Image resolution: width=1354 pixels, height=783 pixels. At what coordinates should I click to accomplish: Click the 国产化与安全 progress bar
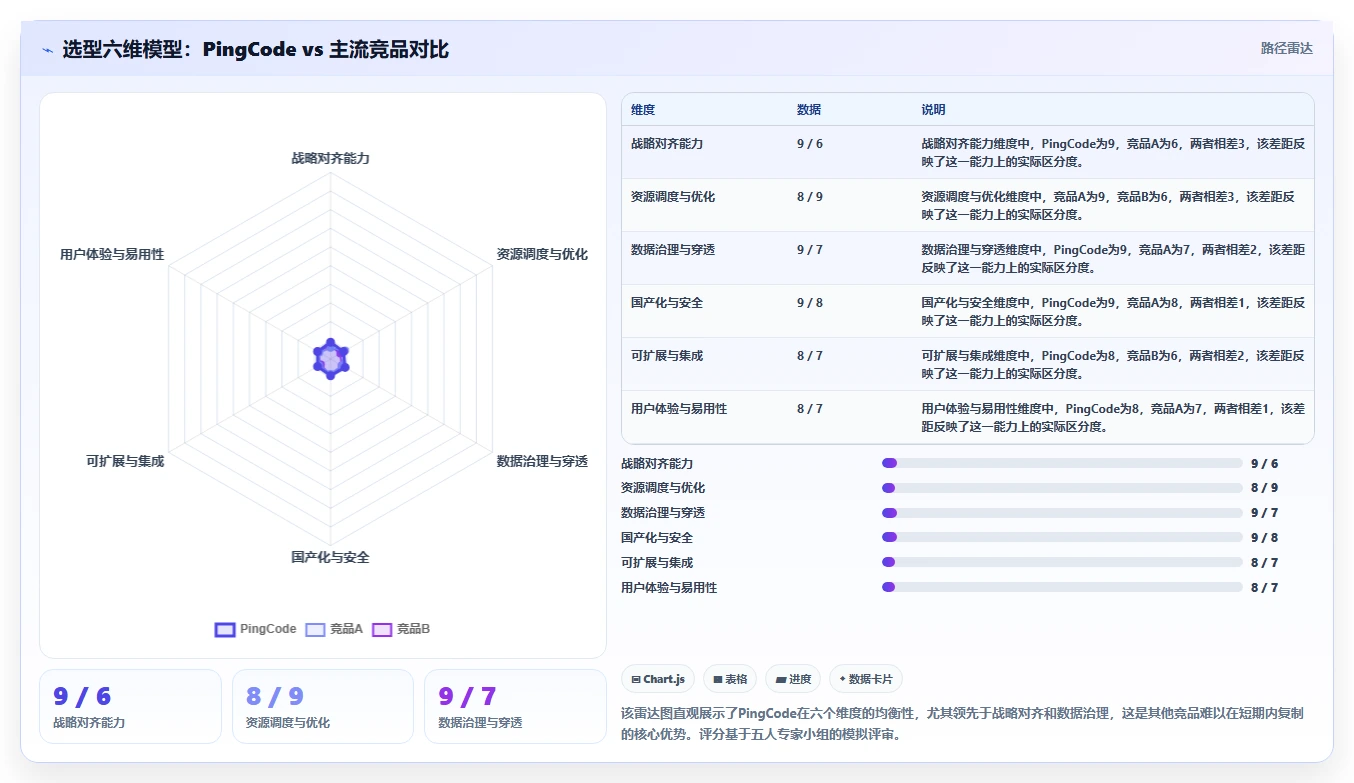[1062, 538]
